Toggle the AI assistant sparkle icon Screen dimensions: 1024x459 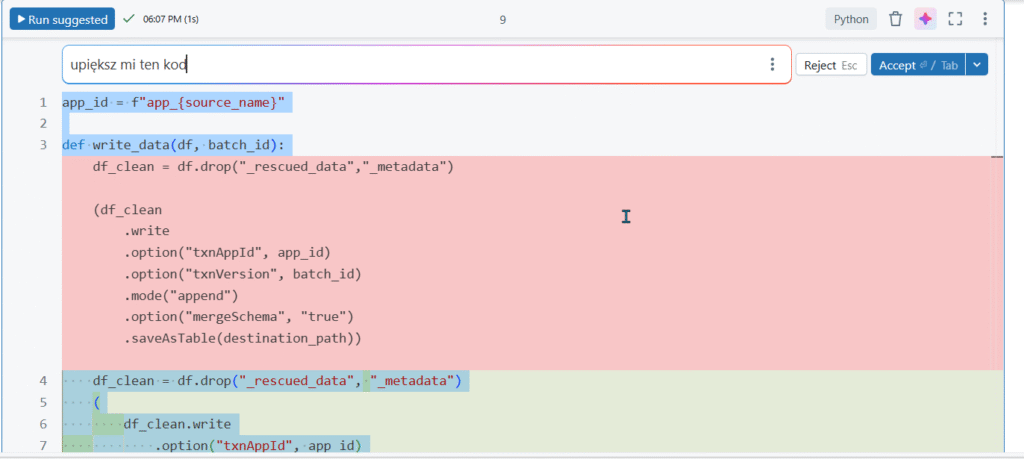pos(925,19)
